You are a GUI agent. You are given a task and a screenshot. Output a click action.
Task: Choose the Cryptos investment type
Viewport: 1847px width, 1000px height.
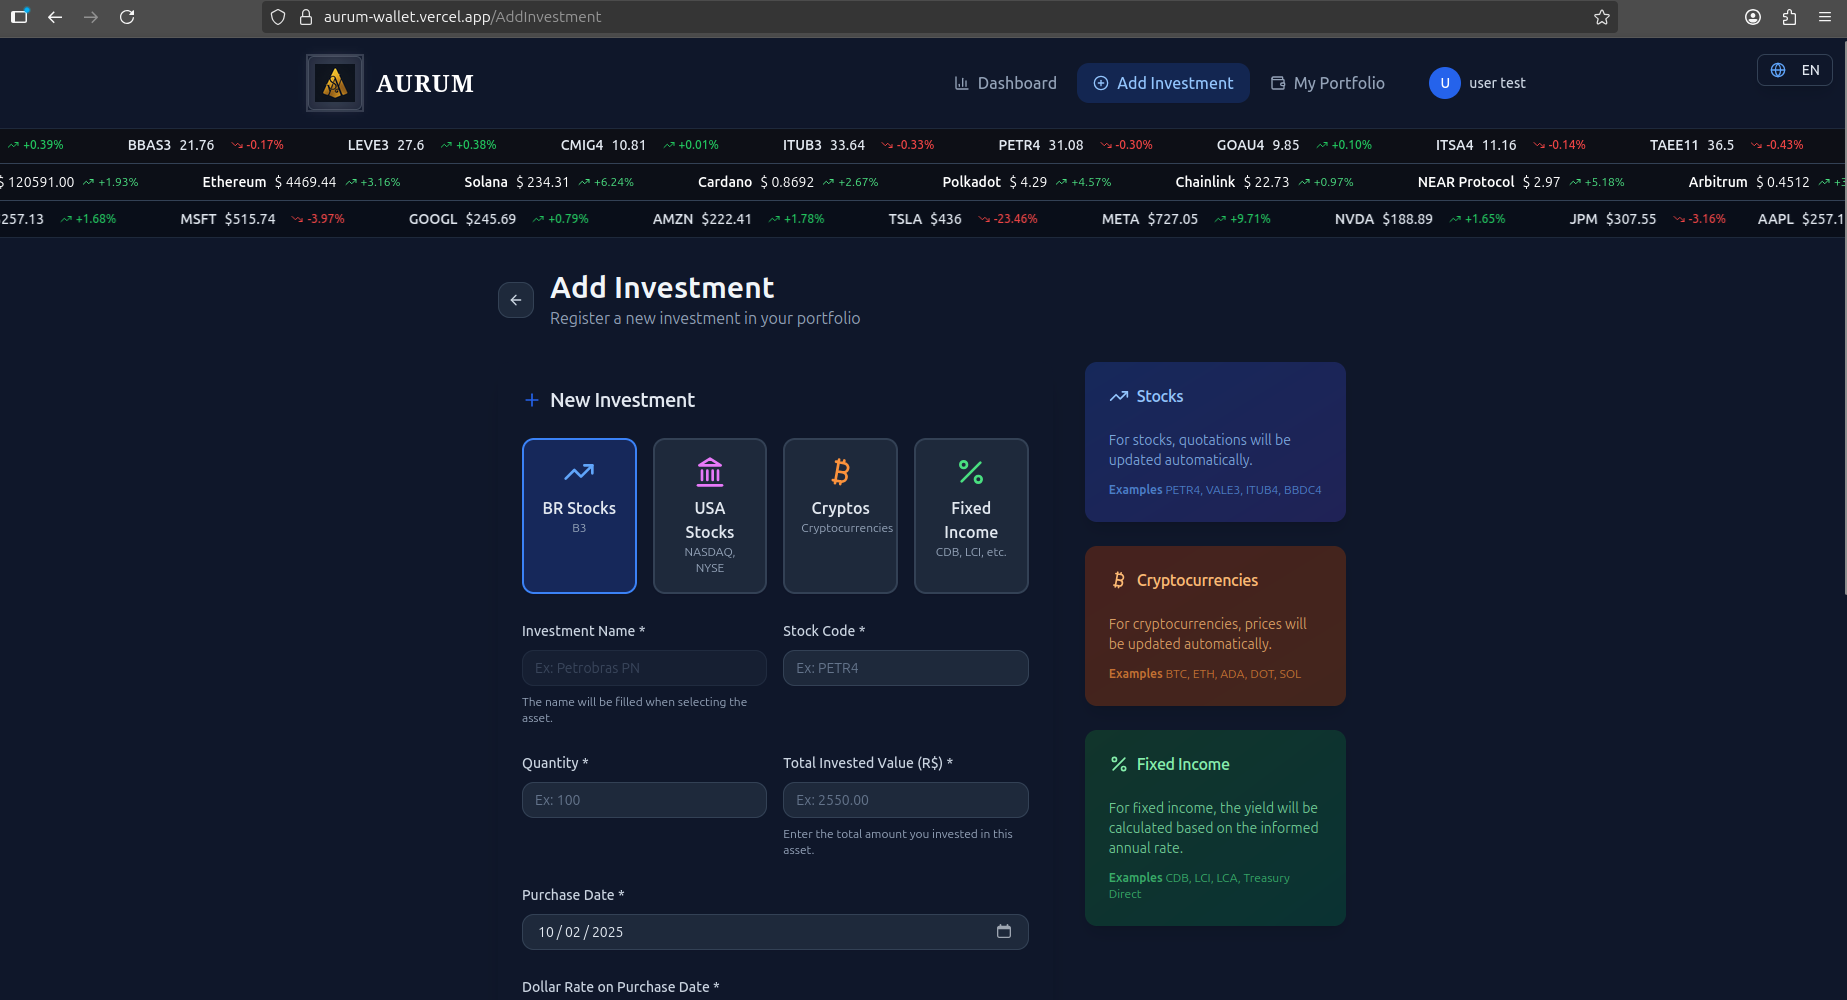(840, 516)
